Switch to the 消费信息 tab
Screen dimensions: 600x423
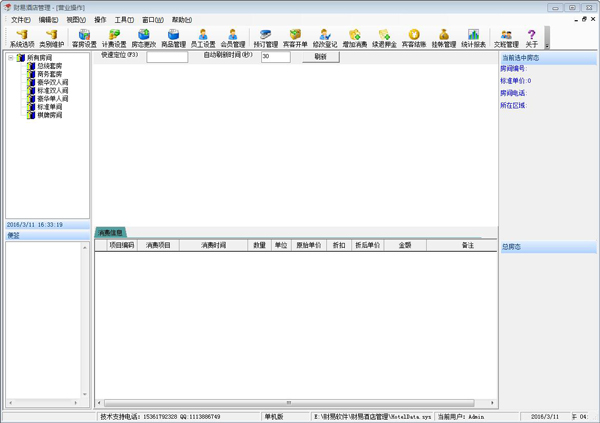coord(110,233)
